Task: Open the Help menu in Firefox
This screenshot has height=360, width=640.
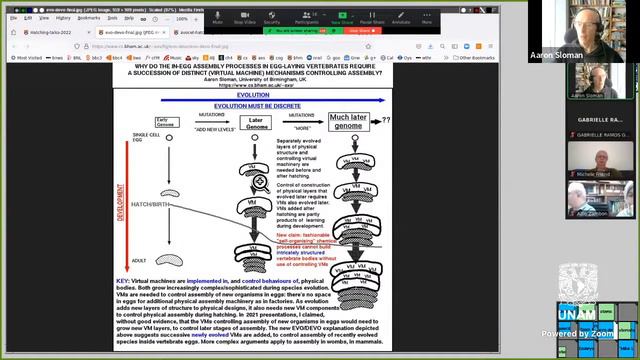Action: coord(129,18)
